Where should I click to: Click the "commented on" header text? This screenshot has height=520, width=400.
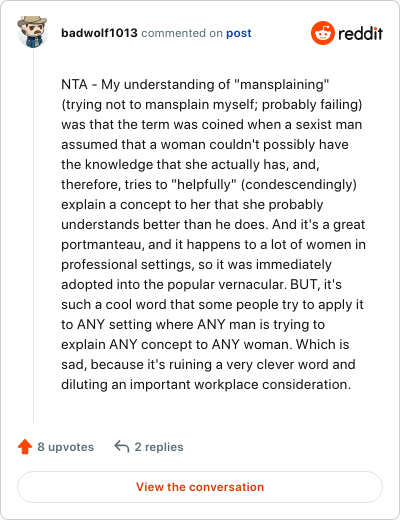(182, 33)
